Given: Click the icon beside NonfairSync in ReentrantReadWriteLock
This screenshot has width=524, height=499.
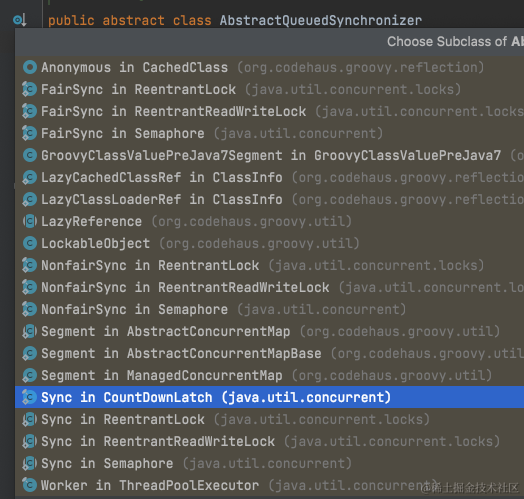Looking at the screenshot, I should click(x=30, y=287).
